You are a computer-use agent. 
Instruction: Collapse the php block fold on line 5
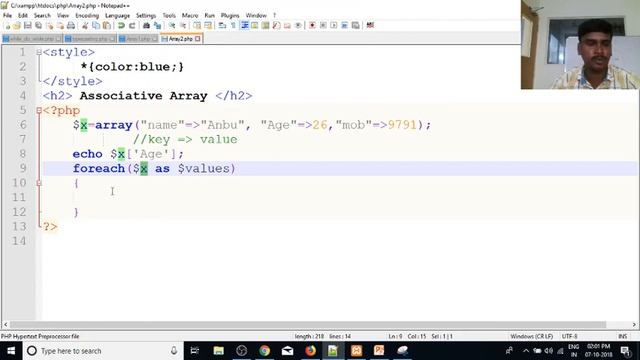click(x=39, y=110)
